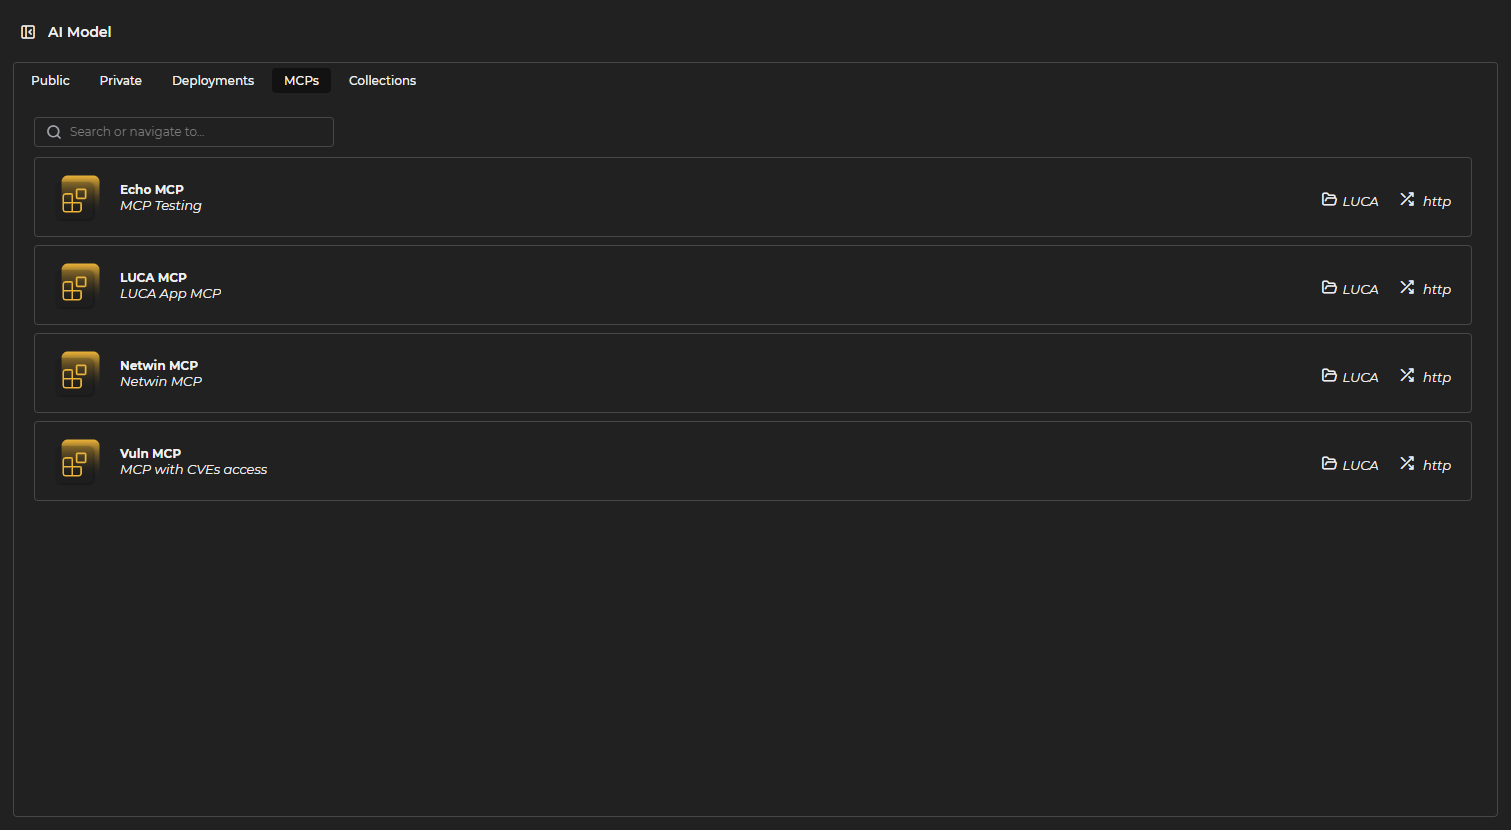Screen dimensions: 1511x830
Task: Click the LUCA label in Netwin MCP row
Action: (1360, 377)
